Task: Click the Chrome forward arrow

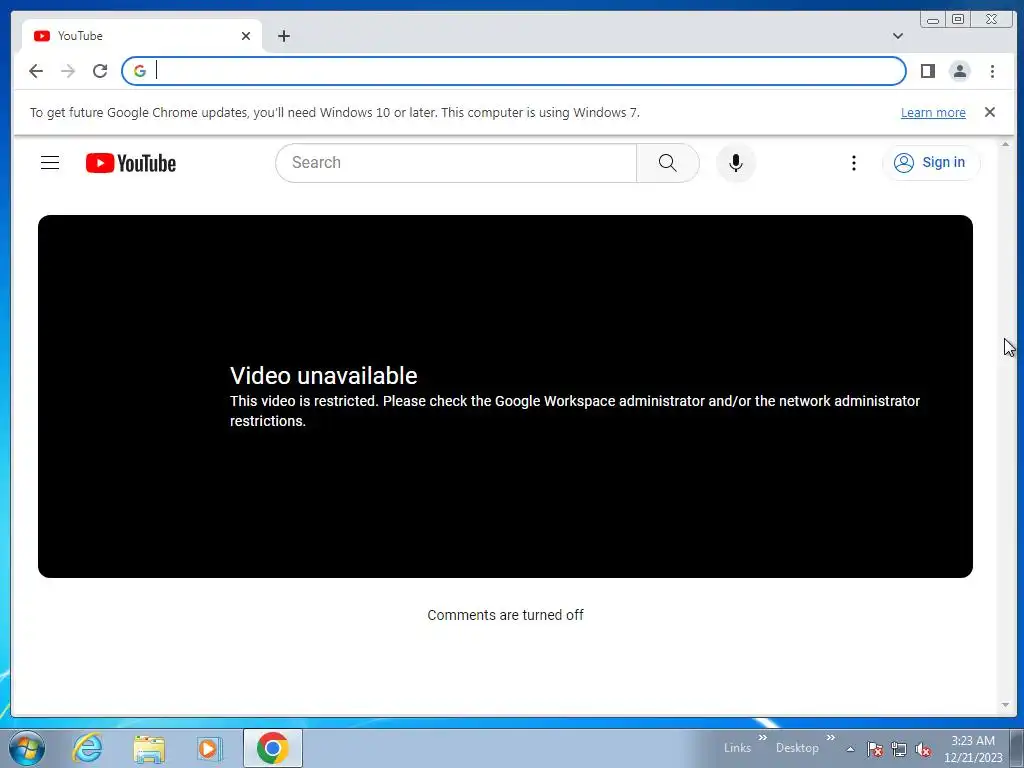Action: point(68,71)
